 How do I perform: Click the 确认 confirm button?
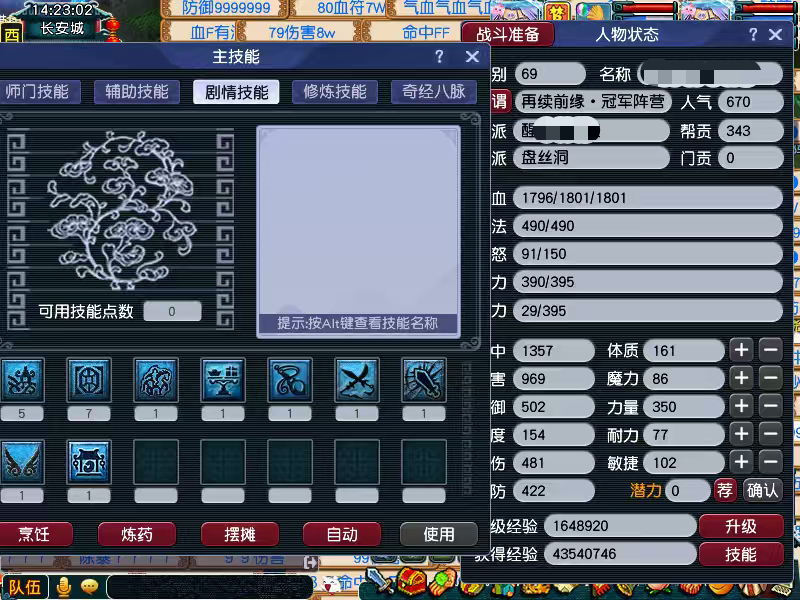pyautogui.click(x=762, y=490)
